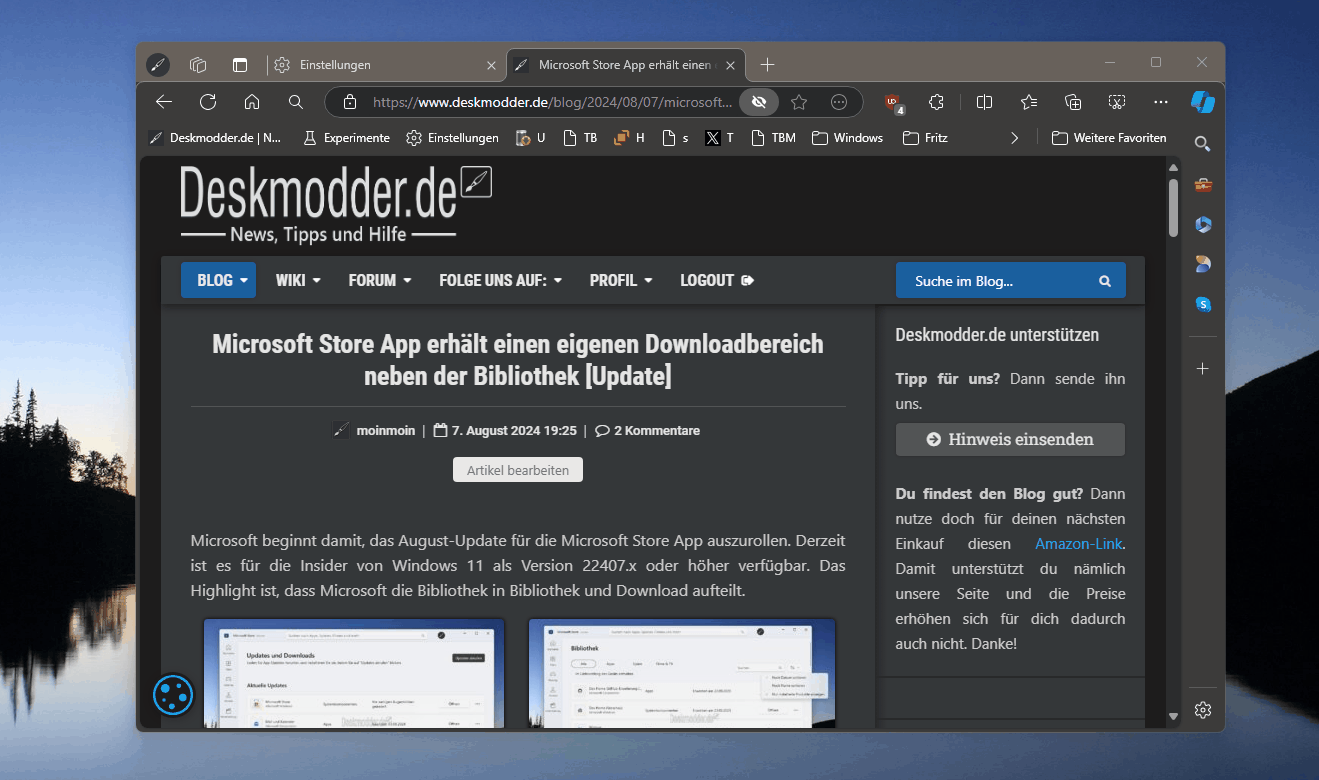Click the Hinweis einsenden button
1319x780 pixels.
pos(1010,439)
